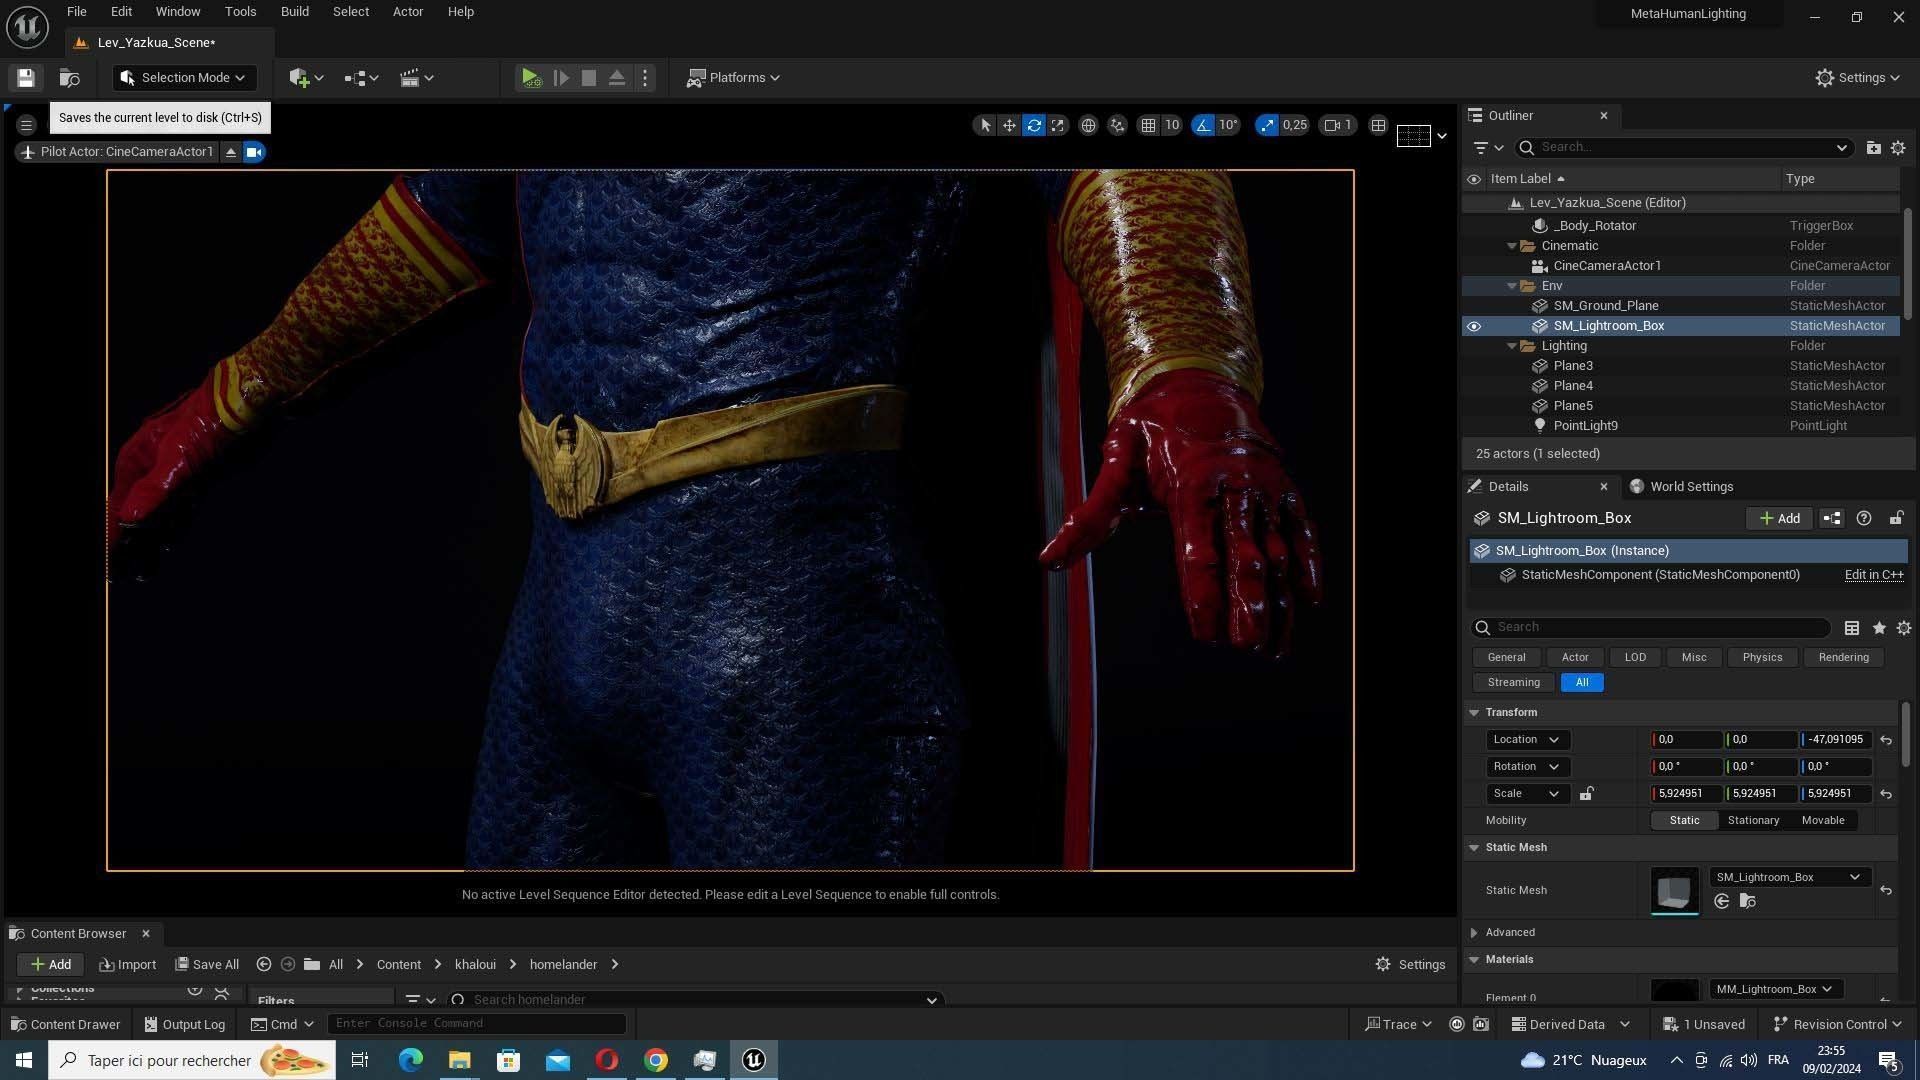Click the Add component button in Details
This screenshot has height=1080, width=1920.
coord(1779,518)
